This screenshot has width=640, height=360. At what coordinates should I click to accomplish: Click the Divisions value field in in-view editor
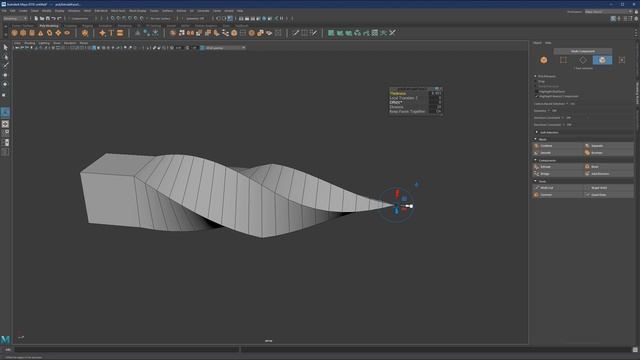click(x=436, y=107)
